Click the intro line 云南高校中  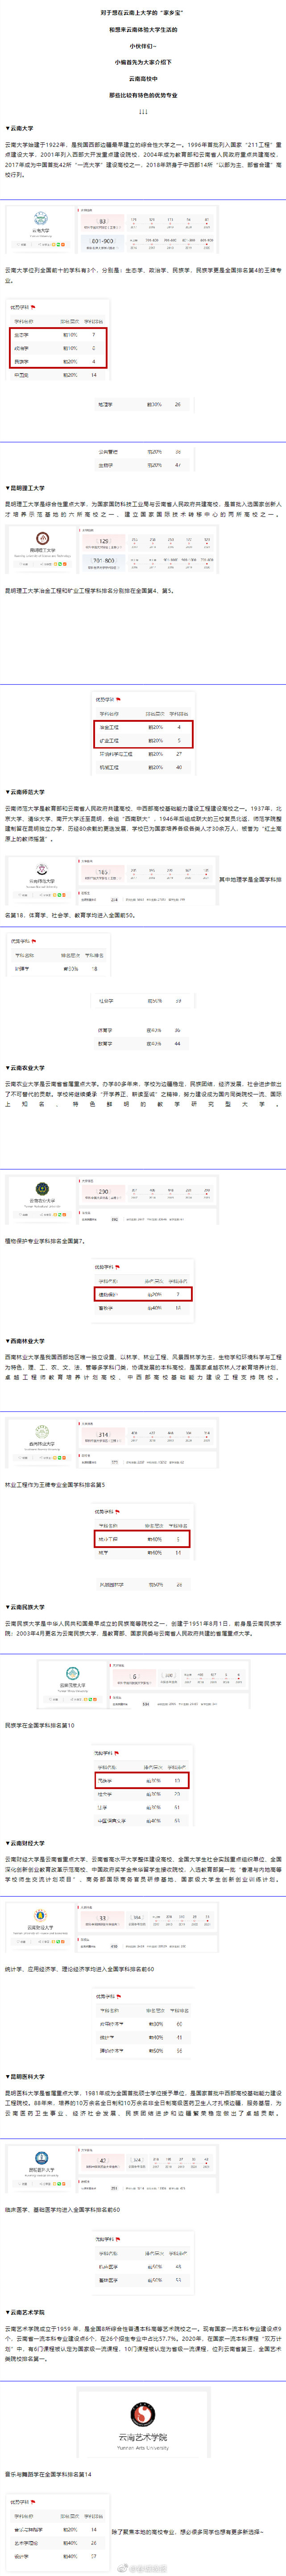pyautogui.click(x=143, y=78)
